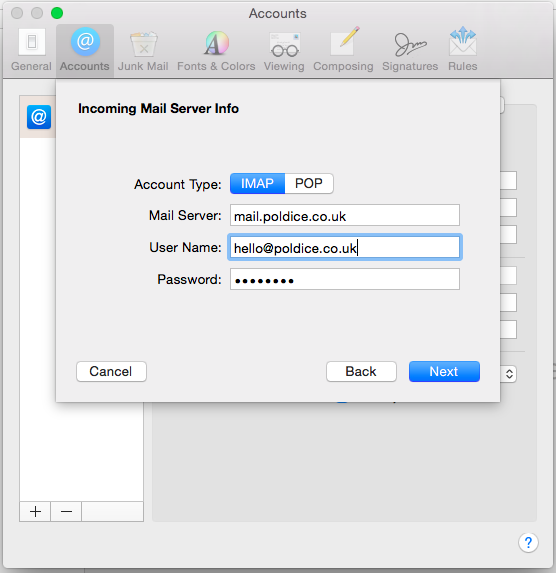Remove account with minus button
The image size is (556, 573).
[x=66, y=511]
